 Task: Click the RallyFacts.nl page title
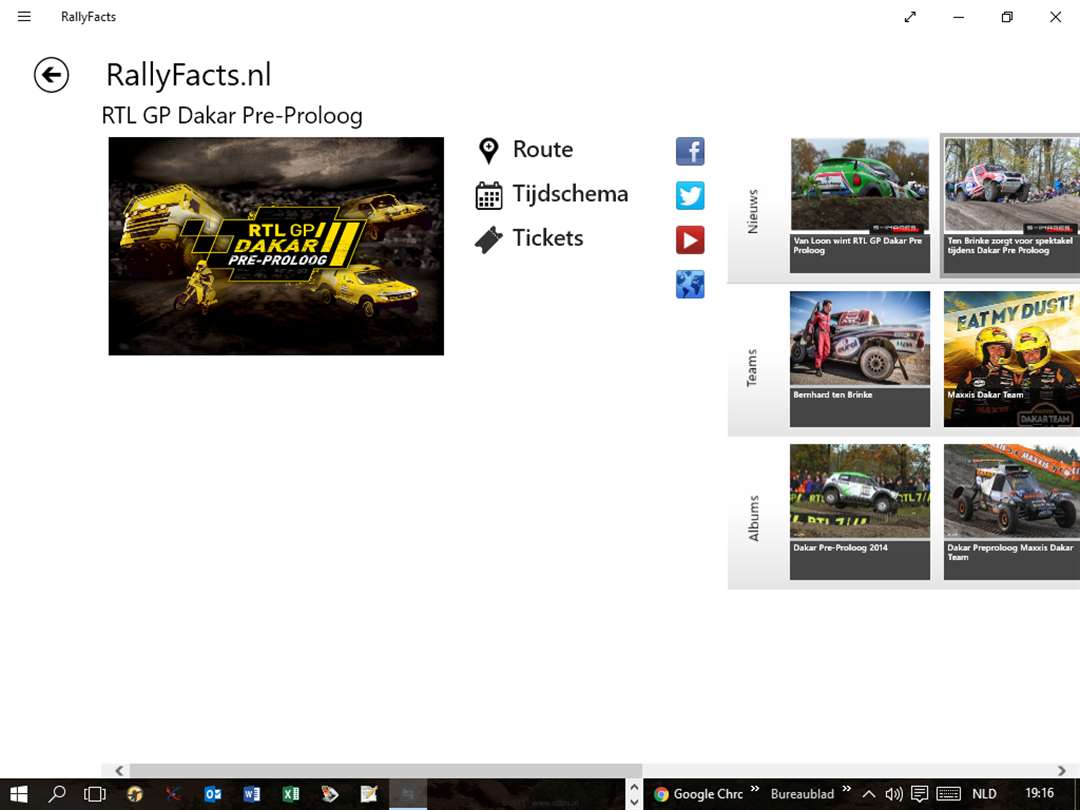[x=189, y=75]
